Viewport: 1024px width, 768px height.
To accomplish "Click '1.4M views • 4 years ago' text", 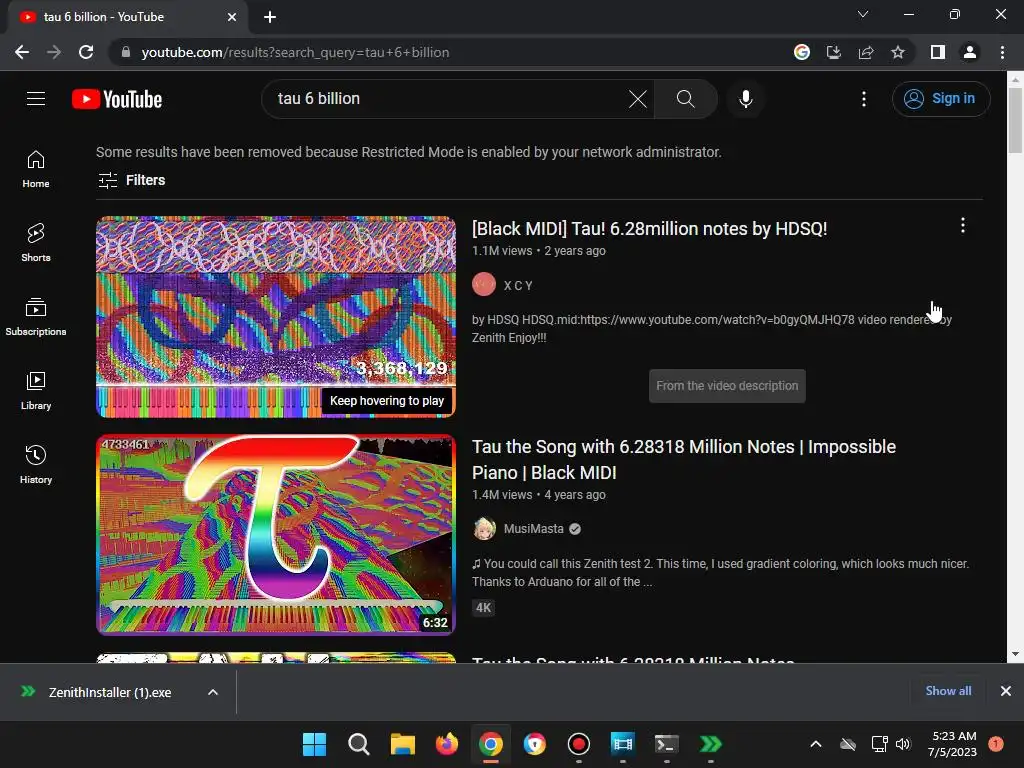I will coord(539,495).
